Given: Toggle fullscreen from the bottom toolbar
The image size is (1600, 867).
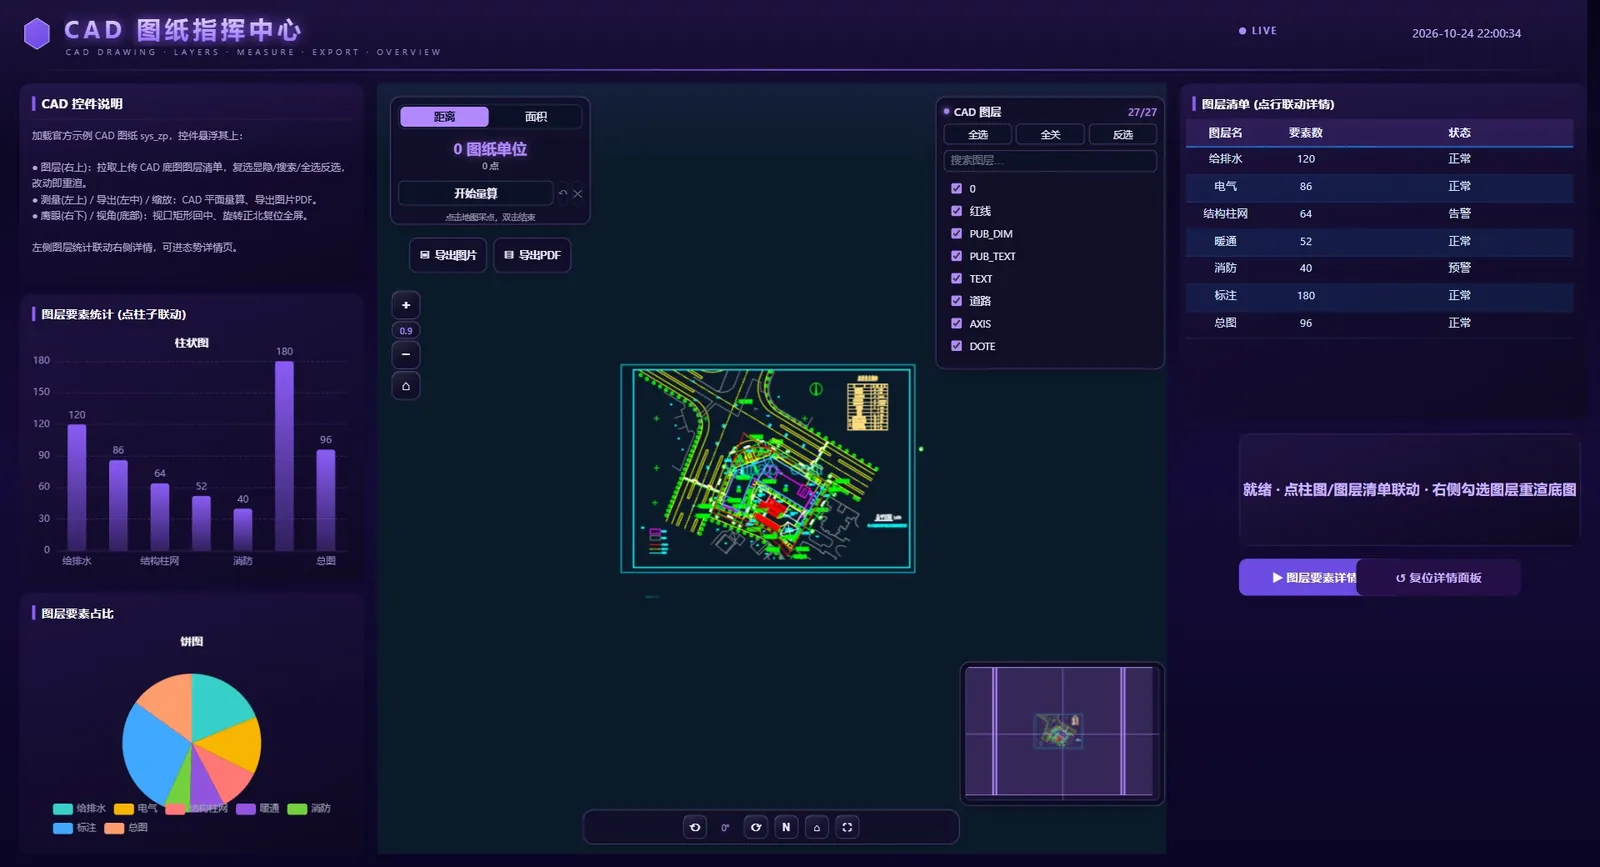Looking at the screenshot, I should 847,827.
